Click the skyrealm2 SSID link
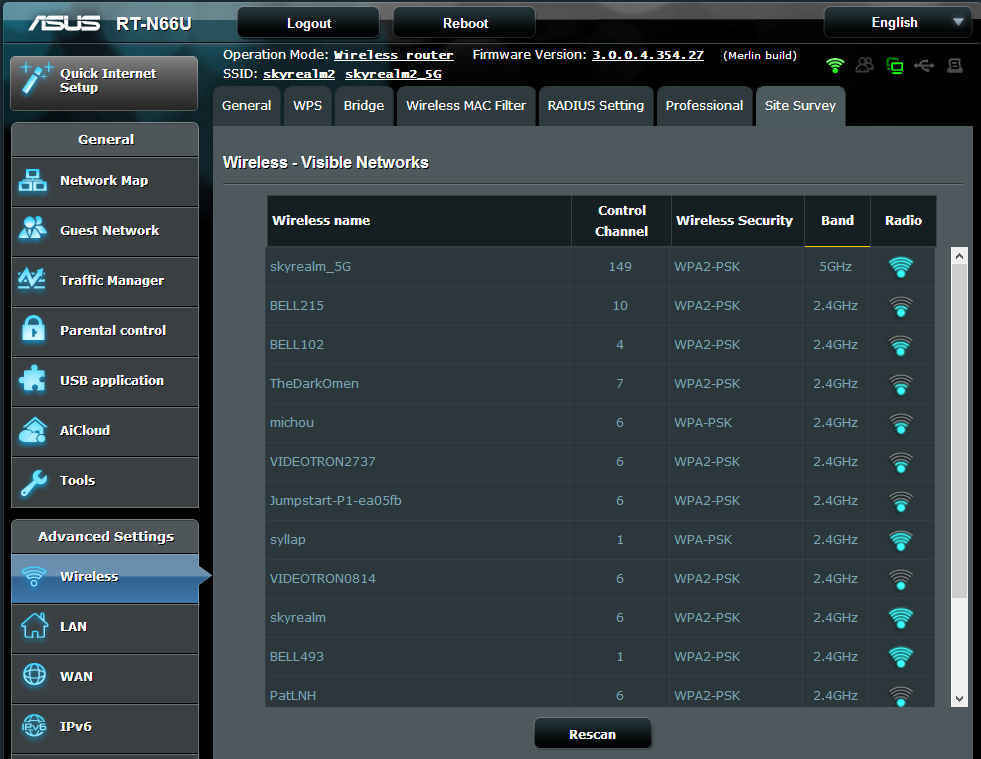This screenshot has width=981, height=759. [299, 74]
